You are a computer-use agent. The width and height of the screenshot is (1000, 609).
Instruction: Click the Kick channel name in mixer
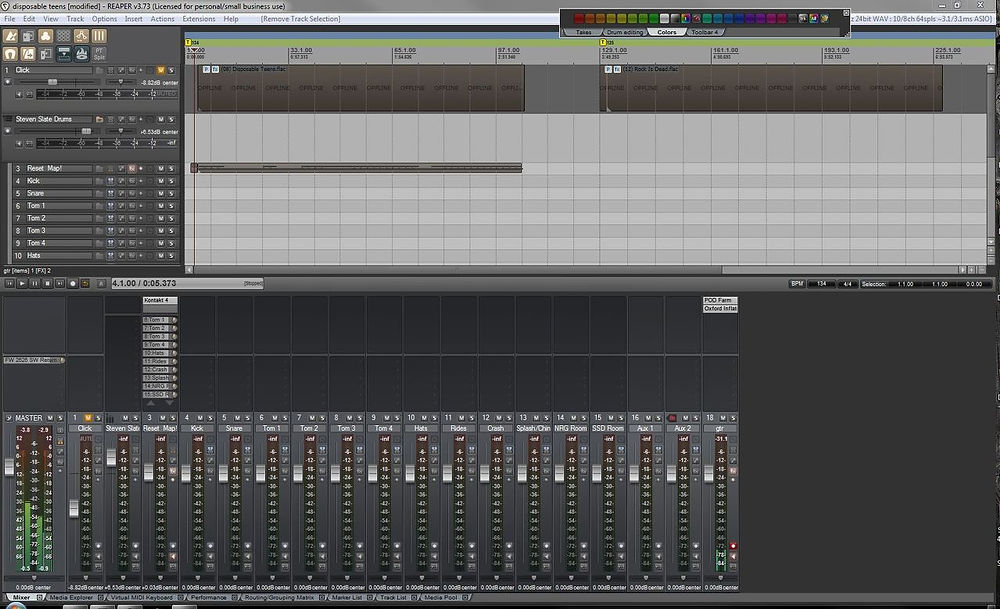coord(198,429)
